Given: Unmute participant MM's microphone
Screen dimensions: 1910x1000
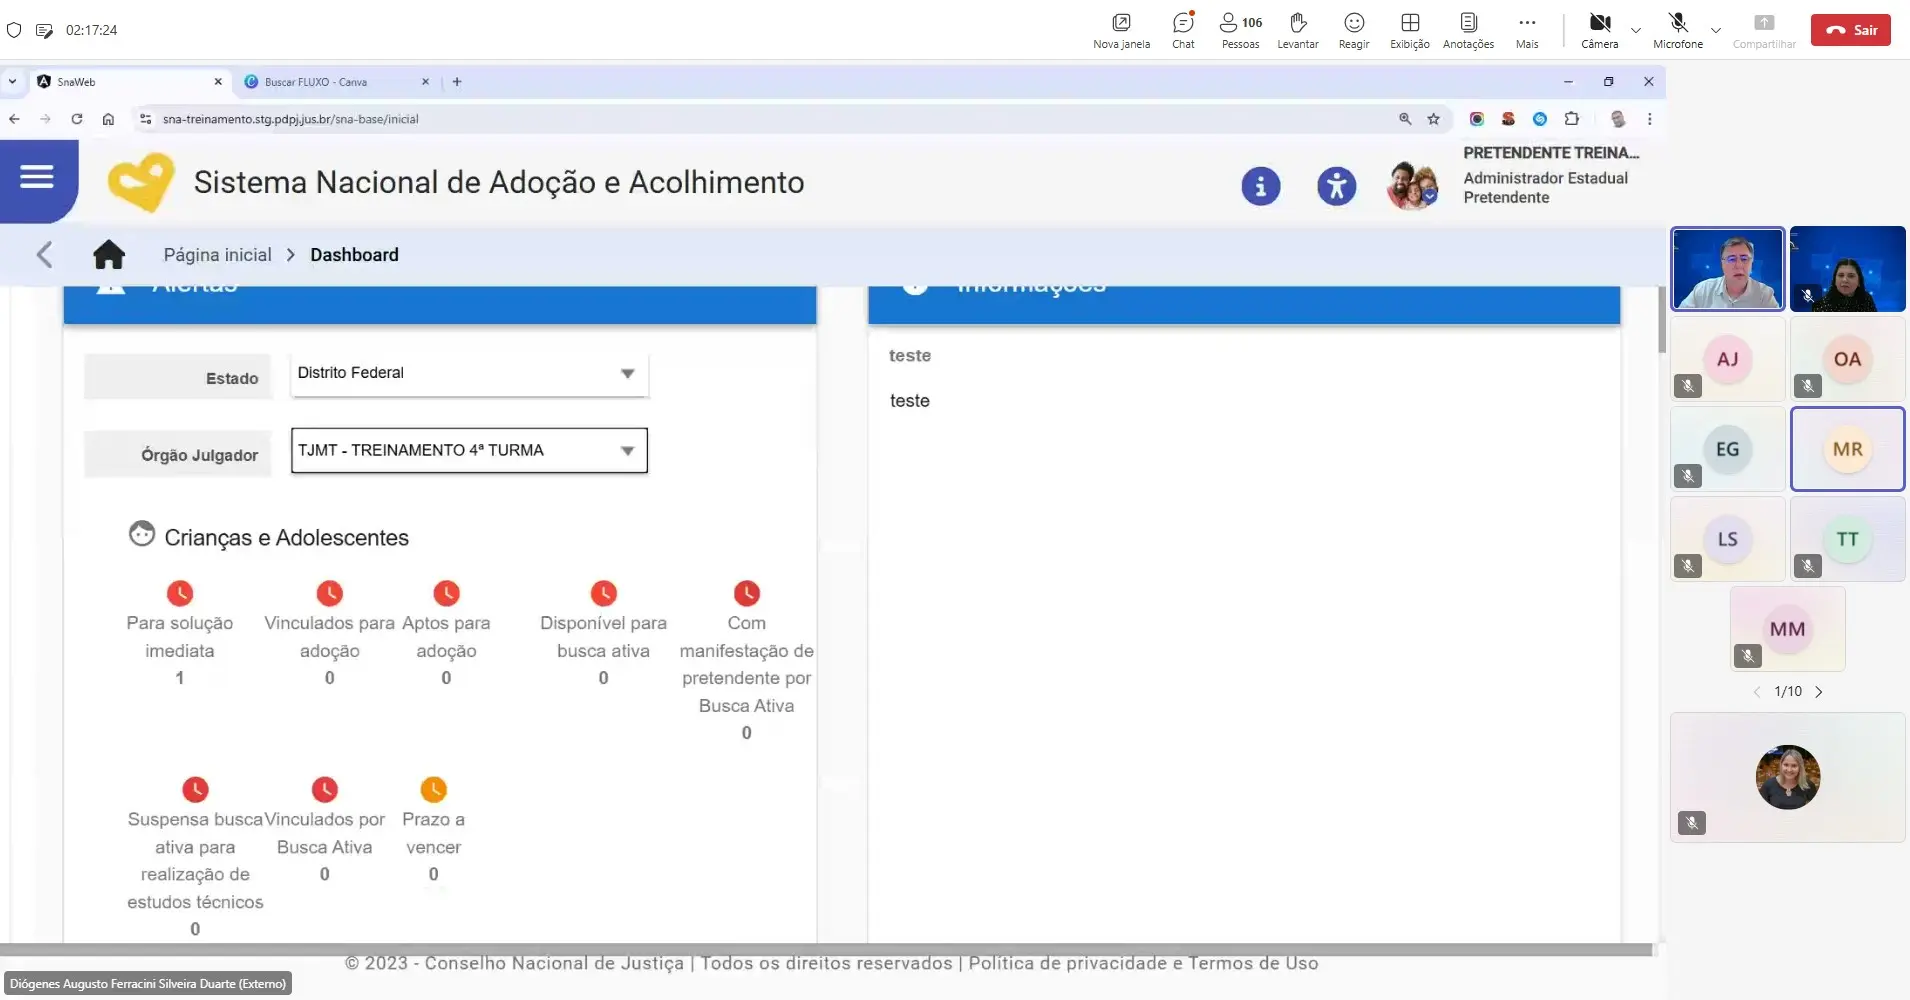Looking at the screenshot, I should pyautogui.click(x=1748, y=656).
